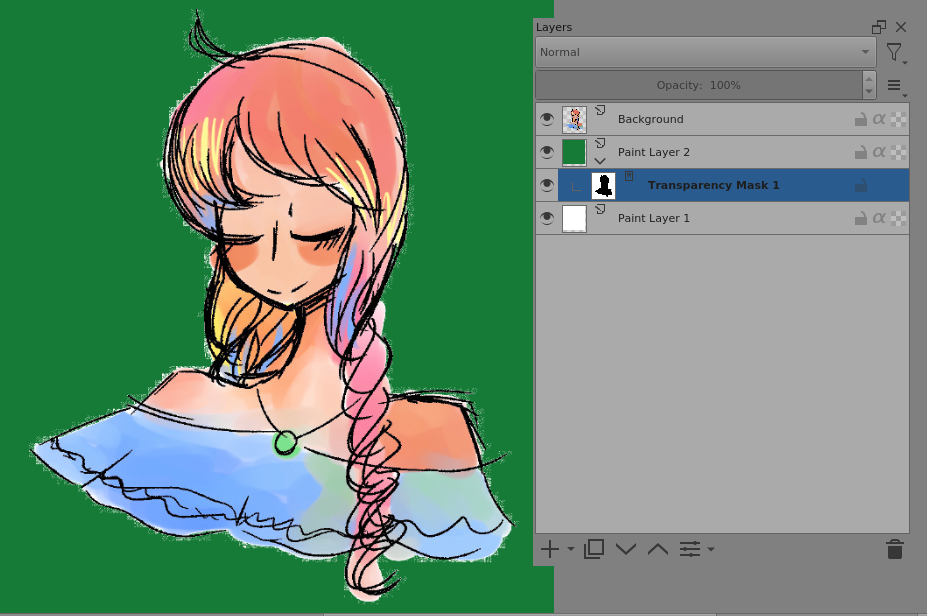Toggle inherit alpha on Paint Layer 1

coord(879,219)
